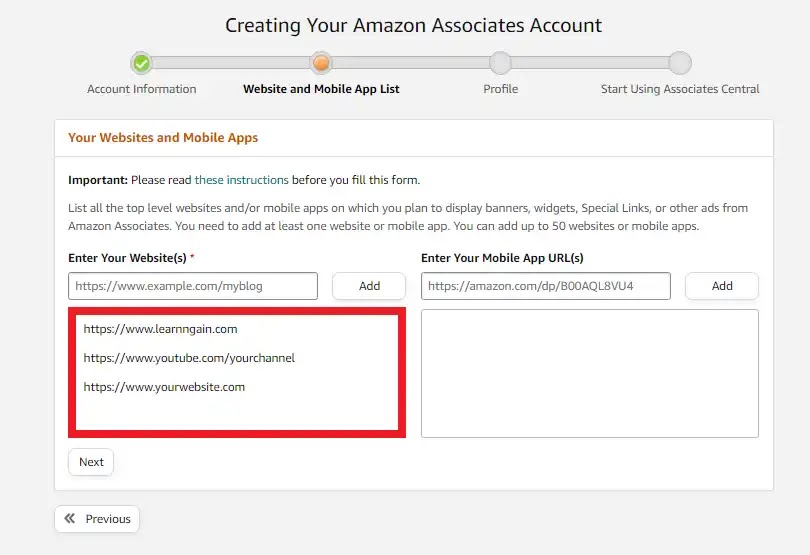Focus the Mobile App URL input field

pos(546,286)
